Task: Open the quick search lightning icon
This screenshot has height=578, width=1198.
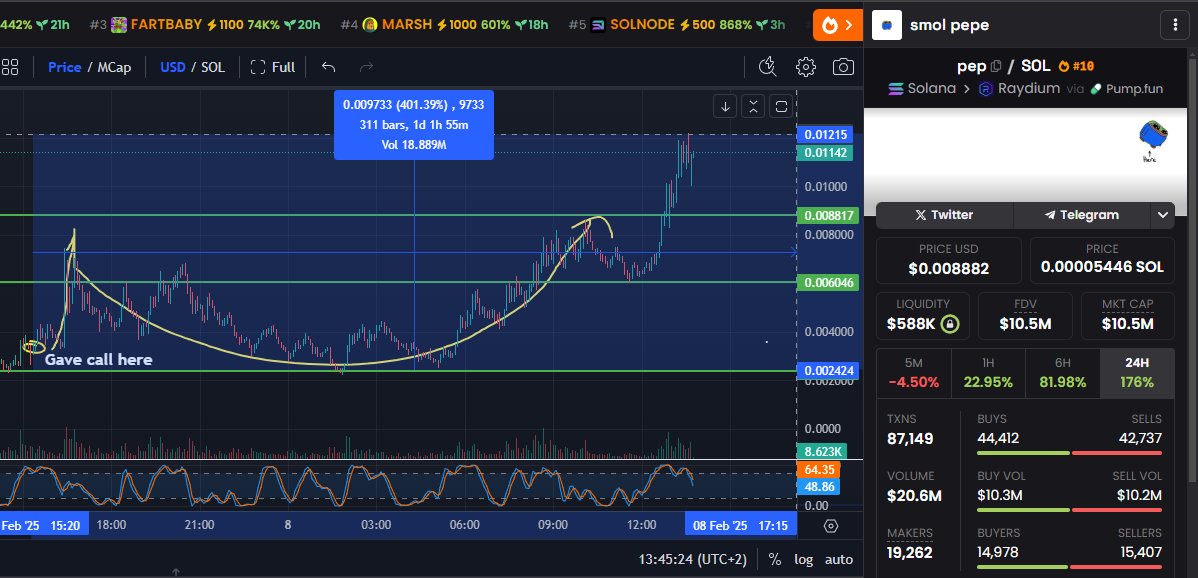Action: tap(768, 67)
